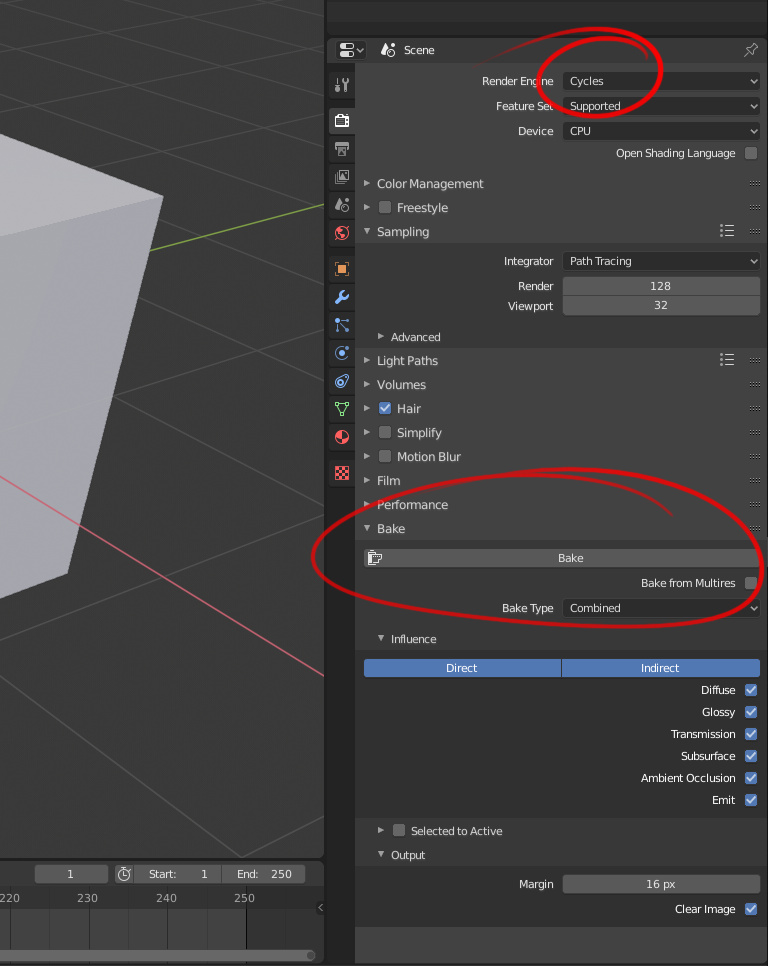
Task: Open the Texture properties checker tab
Action: pyautogui.click(x=342, y=473)
